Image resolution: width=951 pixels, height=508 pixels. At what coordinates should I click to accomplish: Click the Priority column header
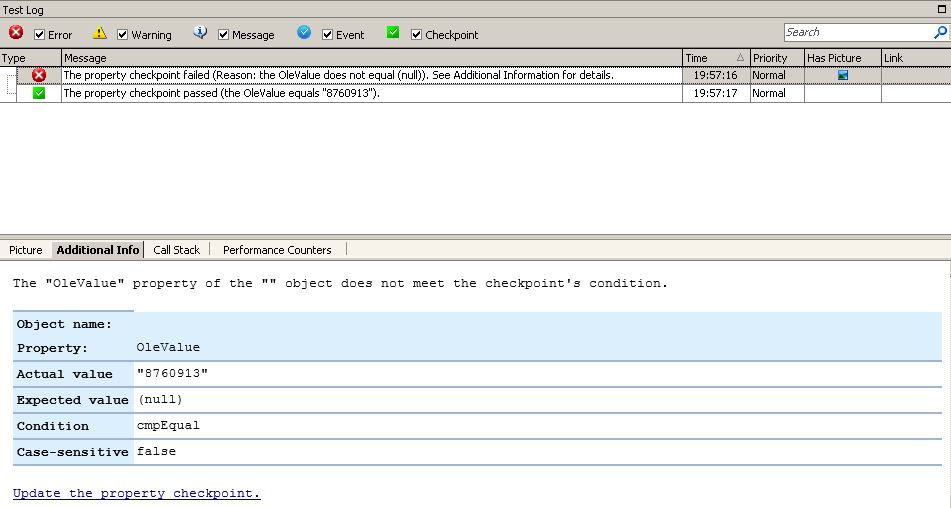pyautogui.click(x=776, y=58)
